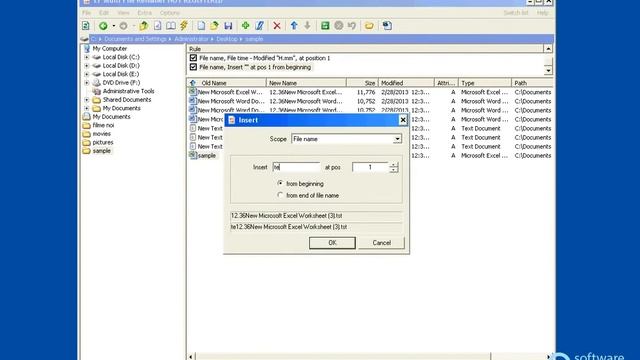Open the Options menu
Viewport: 640px width, 360px height.
170,13
